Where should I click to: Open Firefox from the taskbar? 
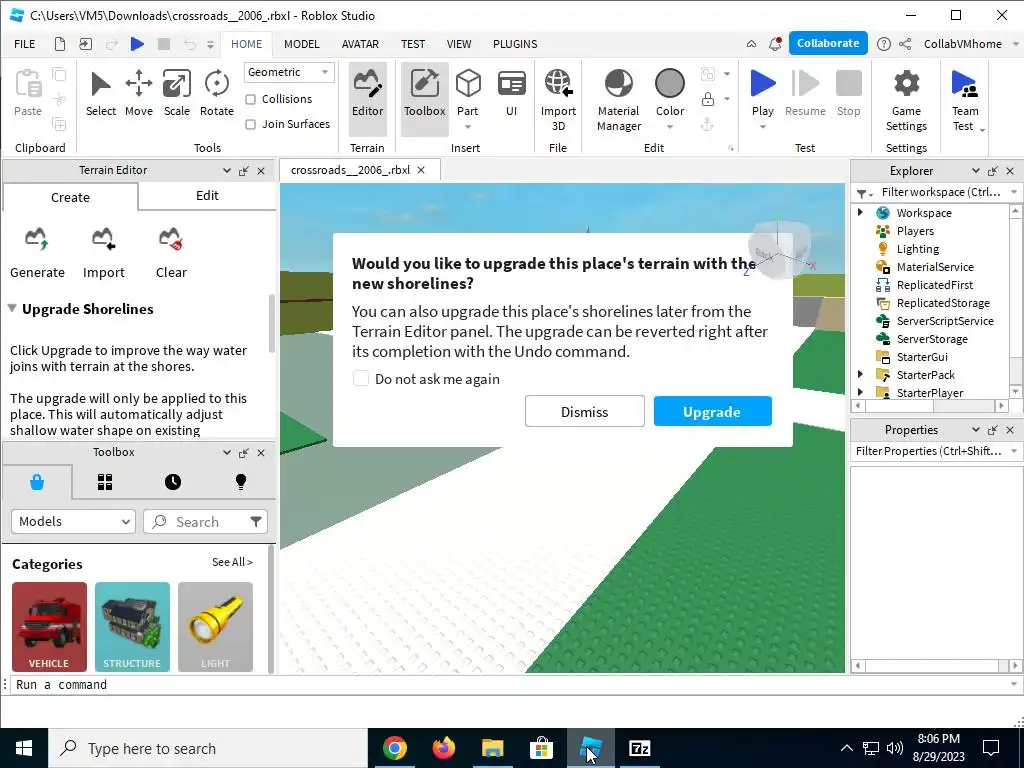pyautogui.click(x=443, y=748)
